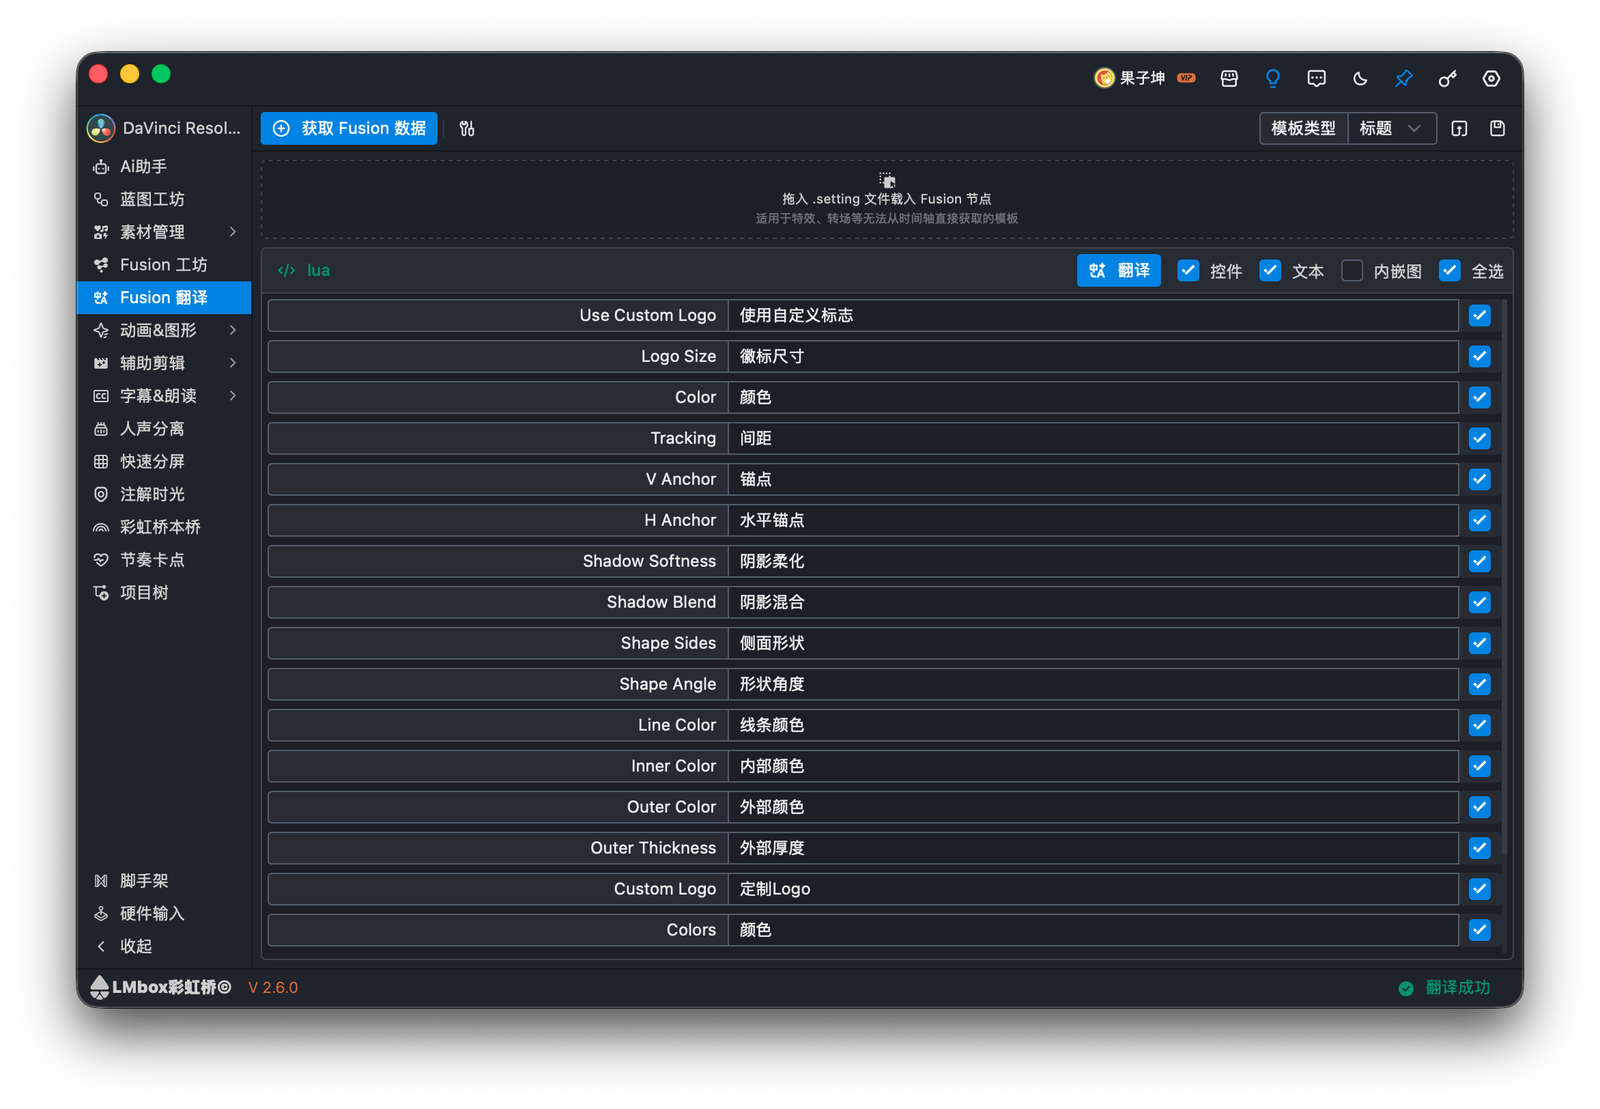Open the chat feedback icon
Image resolution: width=1600 pixels, height=1109 pixels.
tap(1317, 78)
